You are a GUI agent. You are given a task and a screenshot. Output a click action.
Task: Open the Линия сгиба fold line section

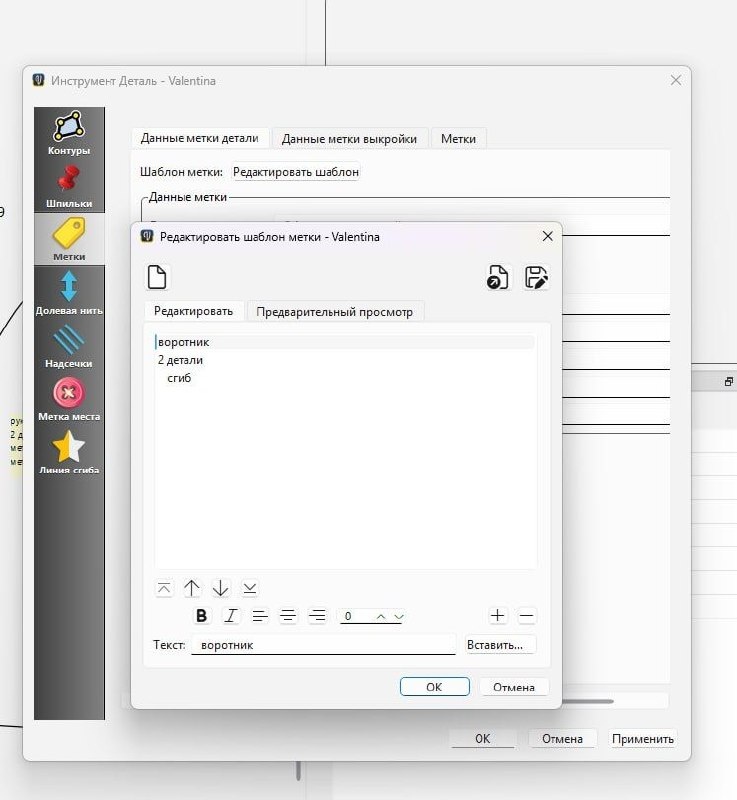[69, 452]
